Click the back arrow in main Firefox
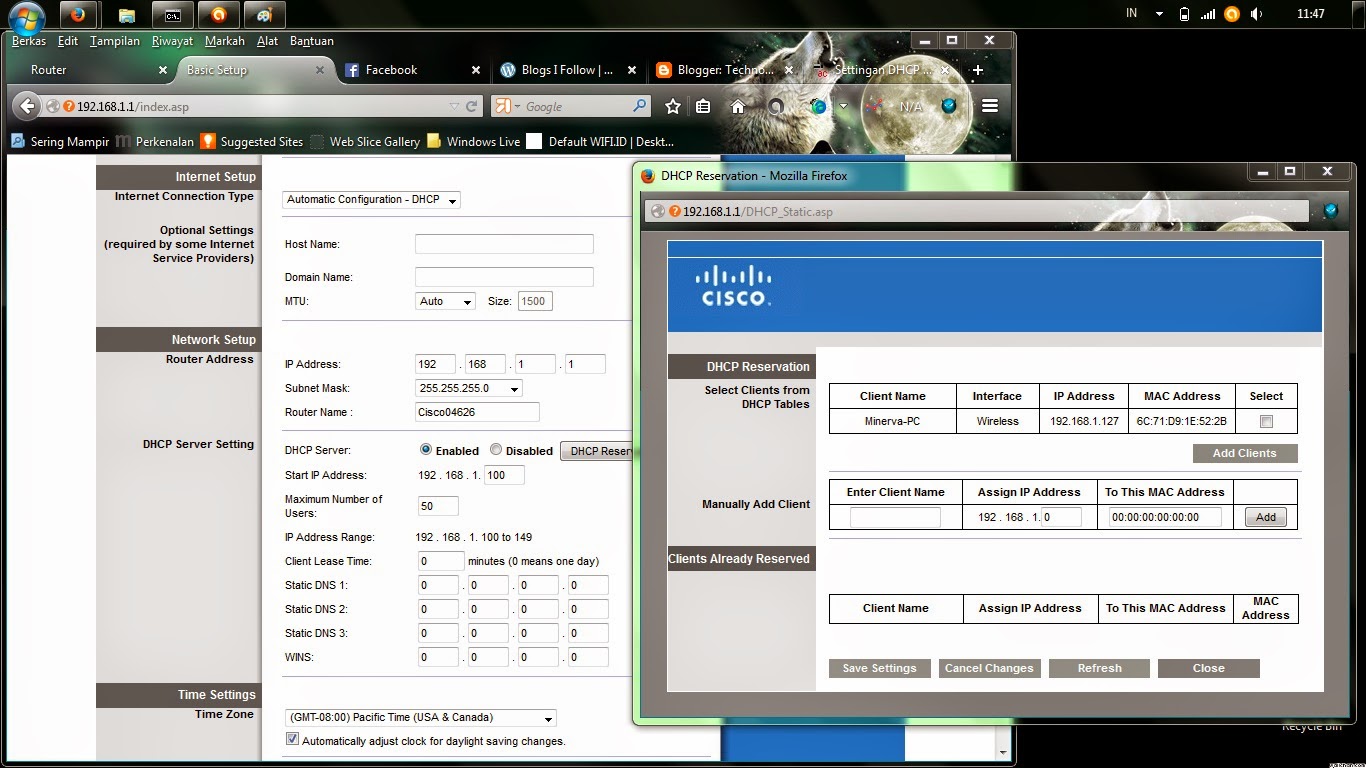This screenshot has height=768, width=1366. [27, 106]
